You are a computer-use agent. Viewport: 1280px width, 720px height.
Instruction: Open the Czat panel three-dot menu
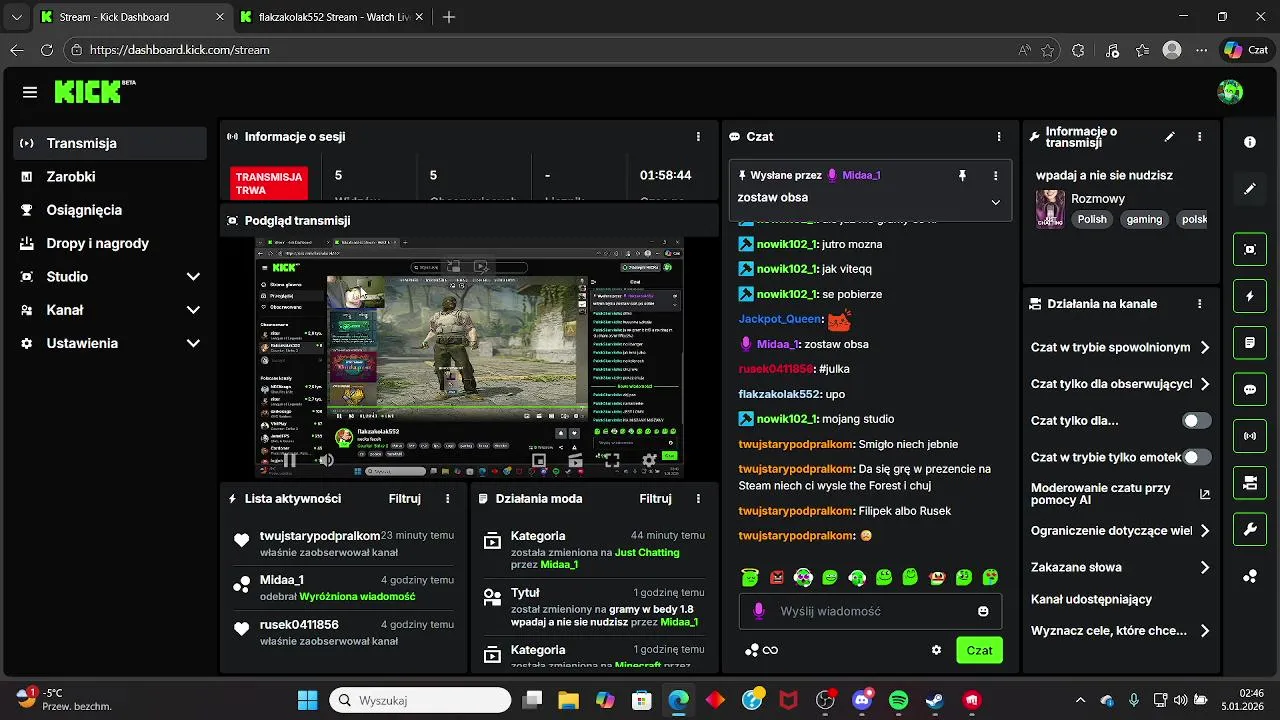click(x=998, y=137)
